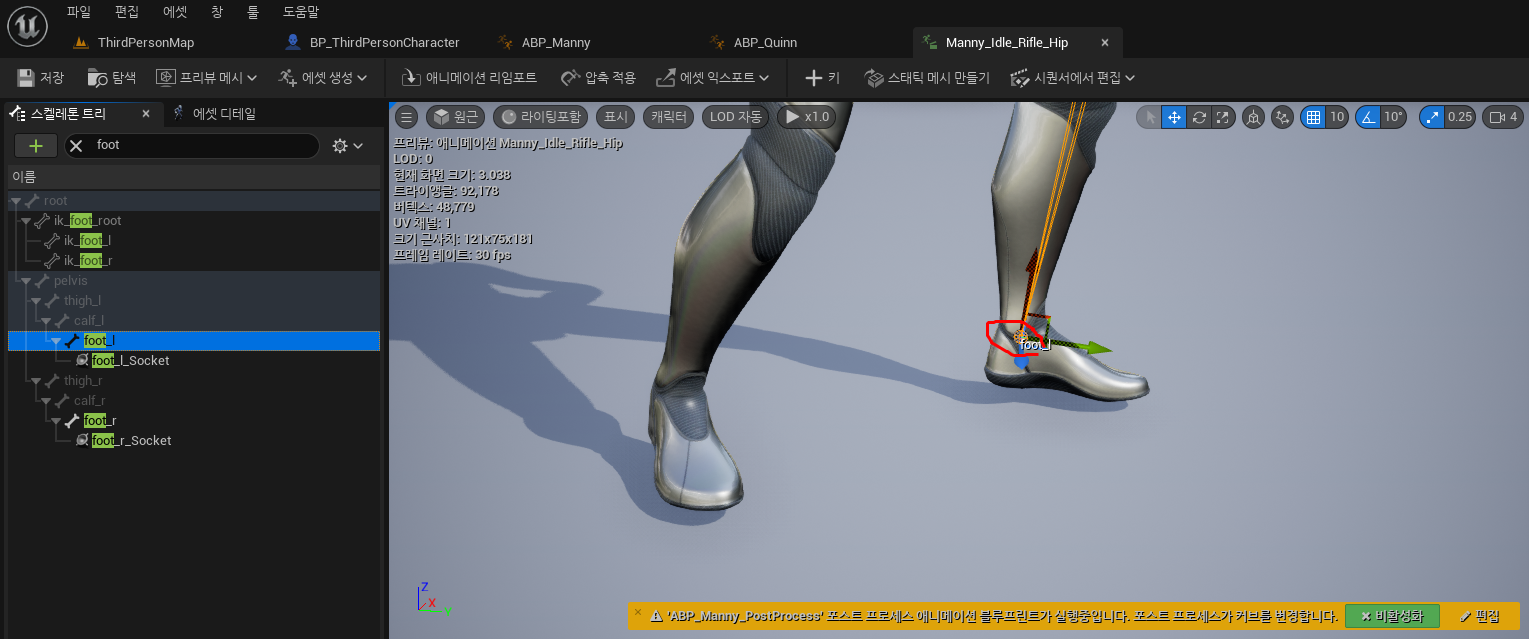The height and width of the screenshot is (639, 1529).
Task: Activate the translate move tool
Action: coord(1174,117)
